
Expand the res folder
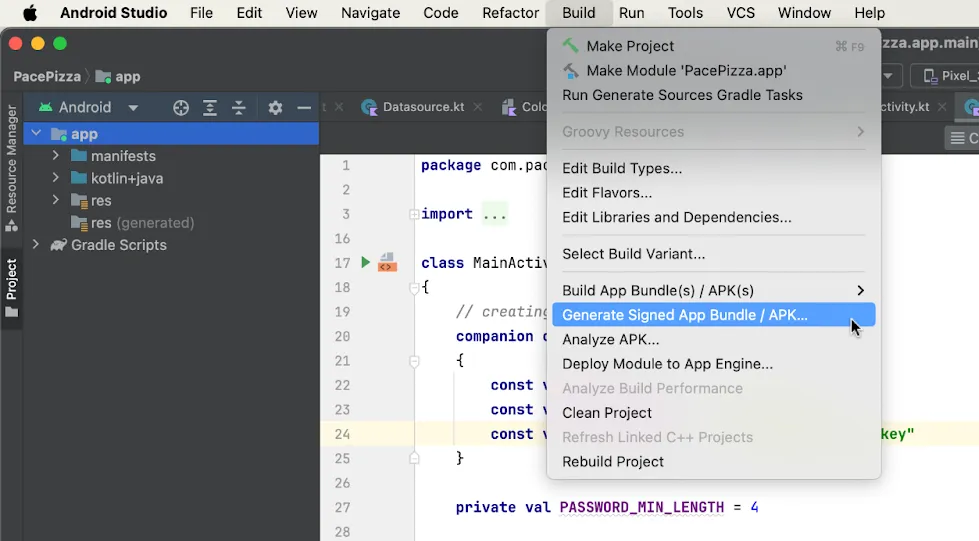pyautogui.click(x=56, y=201)
